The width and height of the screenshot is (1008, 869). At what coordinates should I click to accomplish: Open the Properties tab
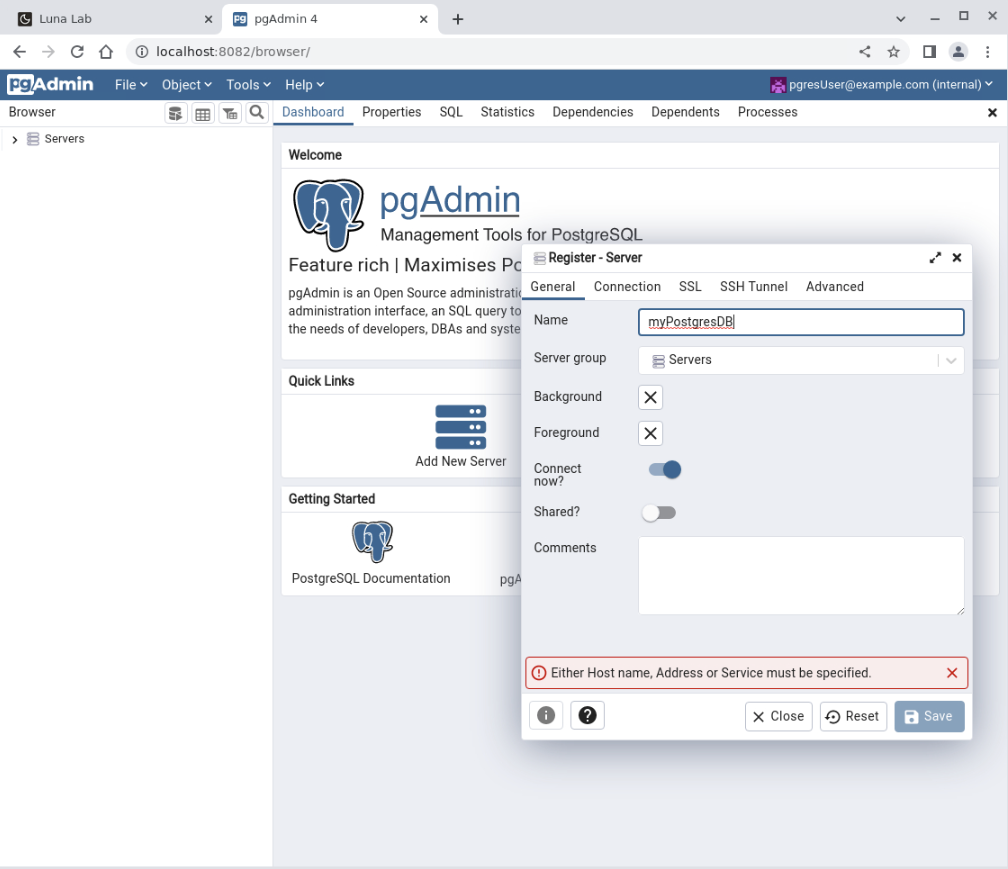(x=392, y=112)
